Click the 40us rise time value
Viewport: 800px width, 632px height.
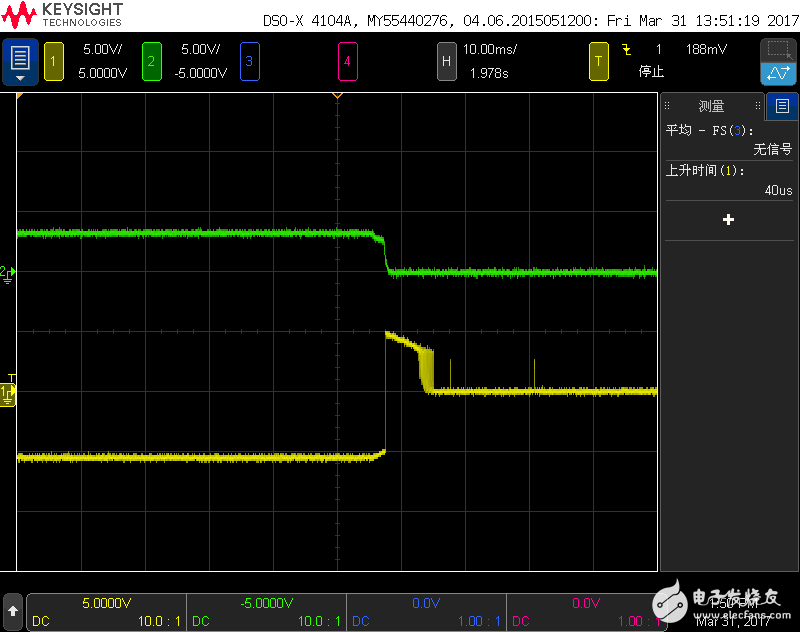click(x=778, y=190)
